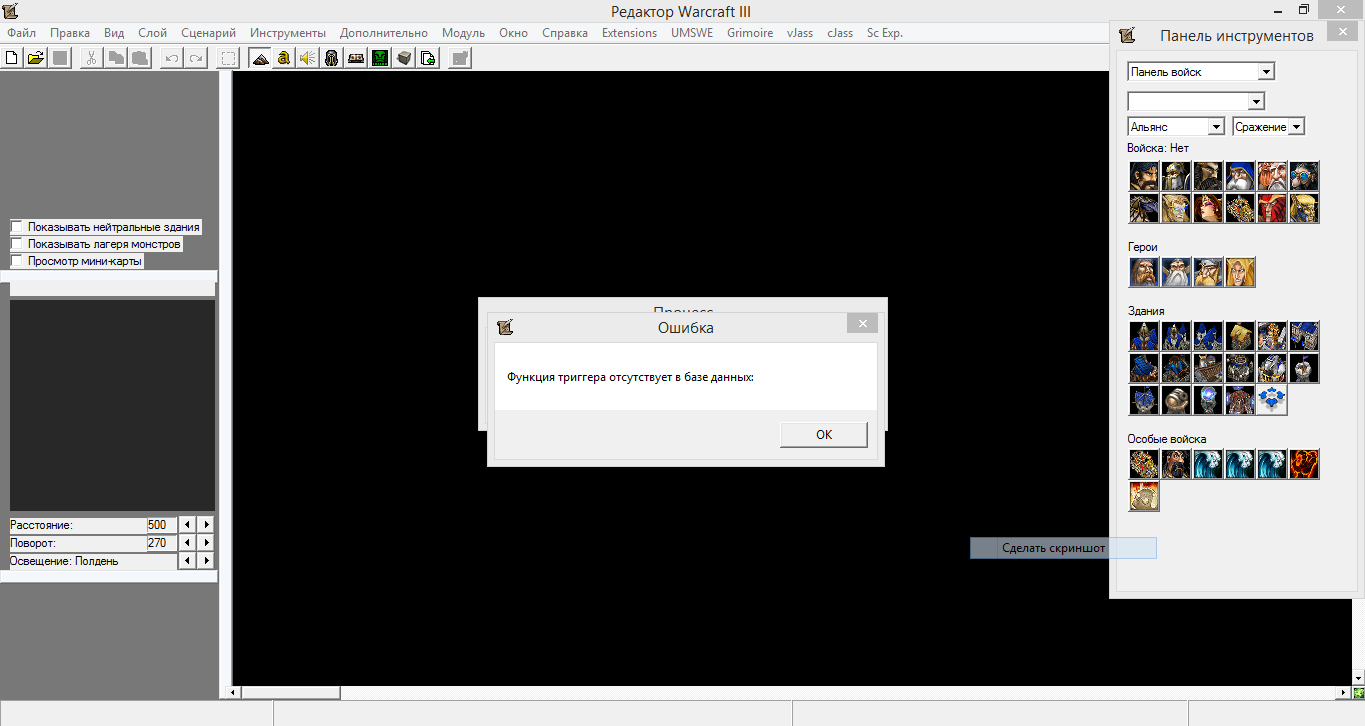1365x726 pixels.
Task: Open the Файл menu
Action: click(x=21, y=33)
